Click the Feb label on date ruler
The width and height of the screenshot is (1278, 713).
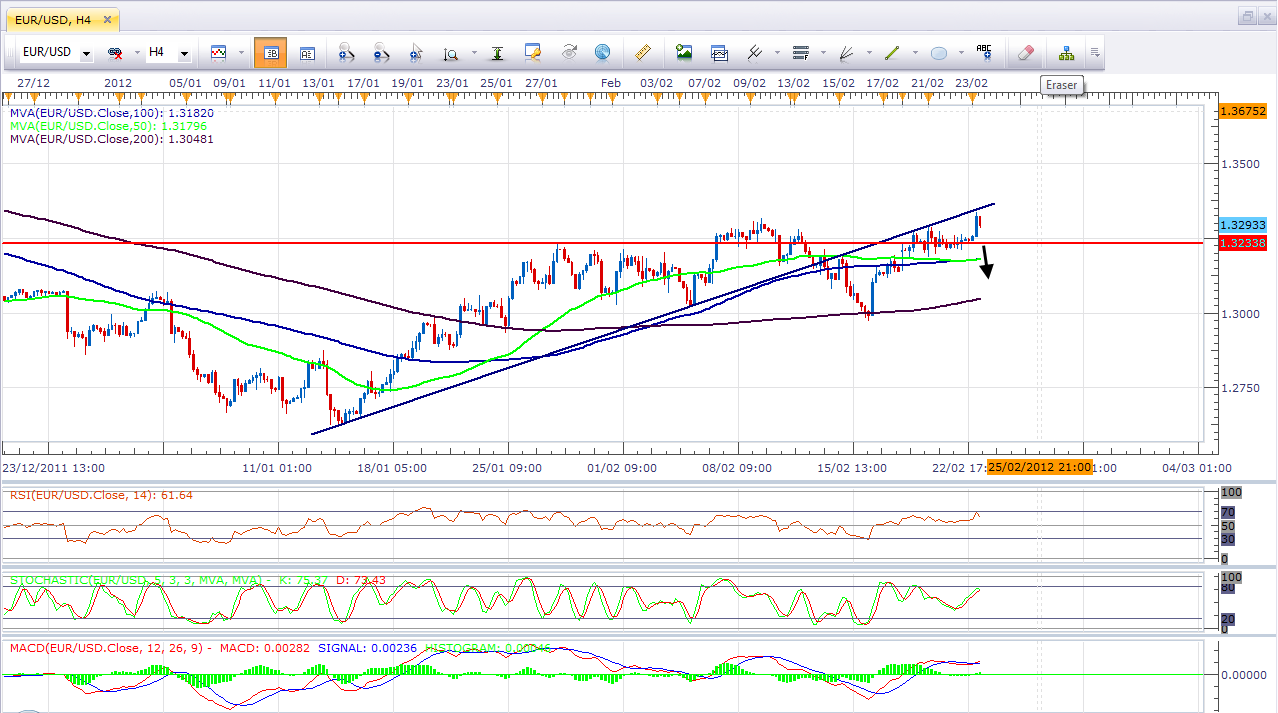pos(611,82)
